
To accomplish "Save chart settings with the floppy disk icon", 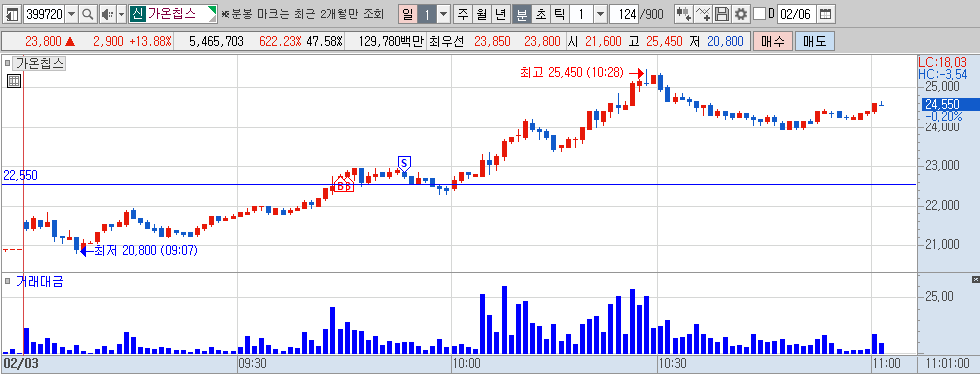I will point(722,13).
